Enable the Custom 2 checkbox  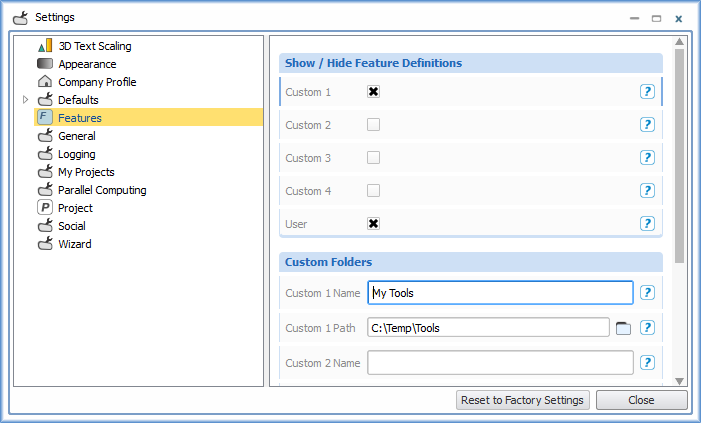tap(373, 124)
